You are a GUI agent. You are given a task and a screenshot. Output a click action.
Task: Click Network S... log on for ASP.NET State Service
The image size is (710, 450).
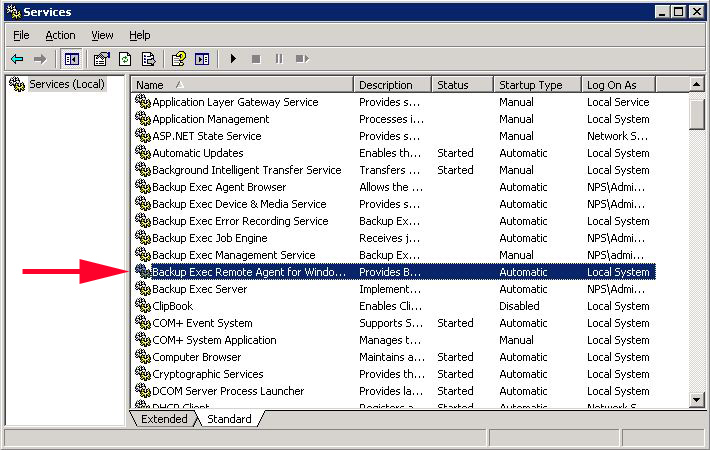(617, 136)
